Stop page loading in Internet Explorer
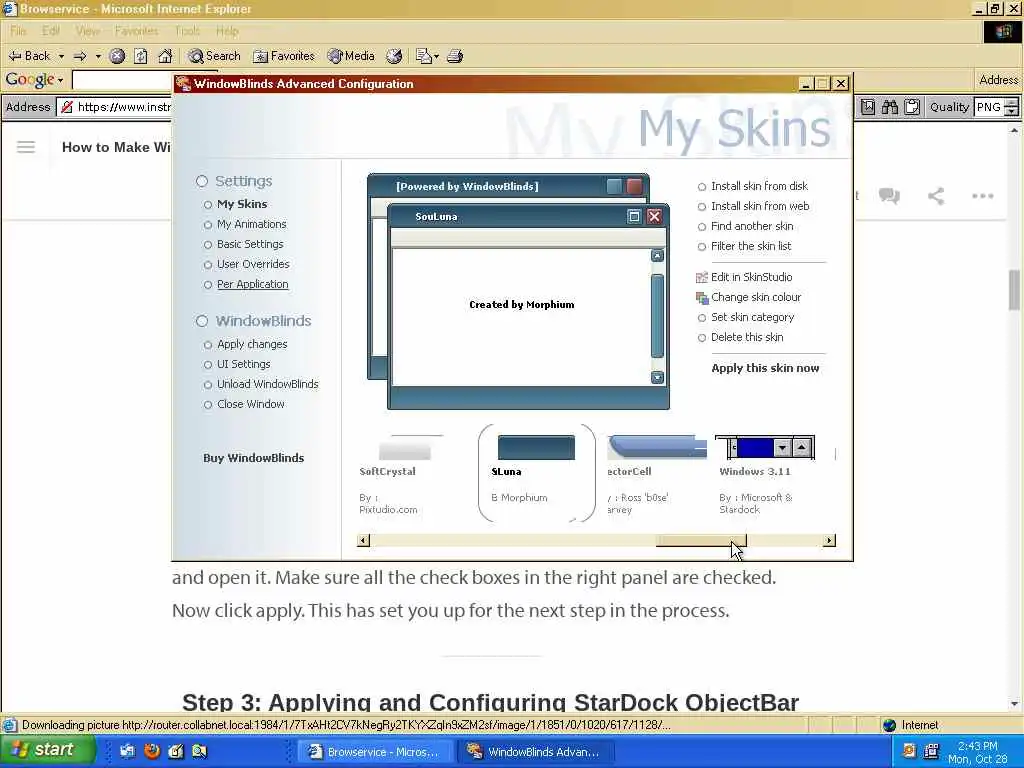 (x=117, y=56)
